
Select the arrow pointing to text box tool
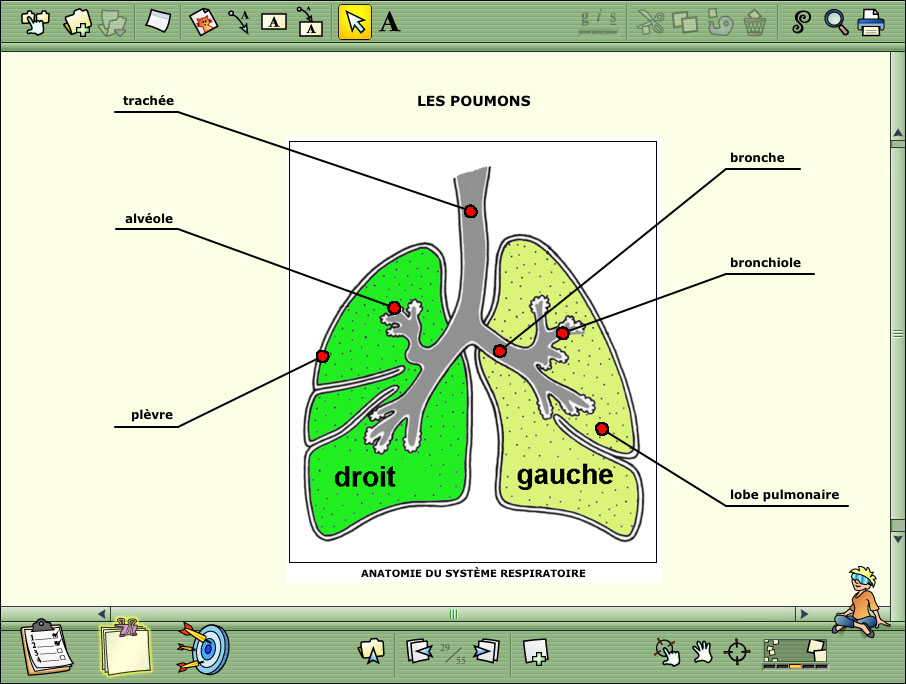tap(310, 22)
